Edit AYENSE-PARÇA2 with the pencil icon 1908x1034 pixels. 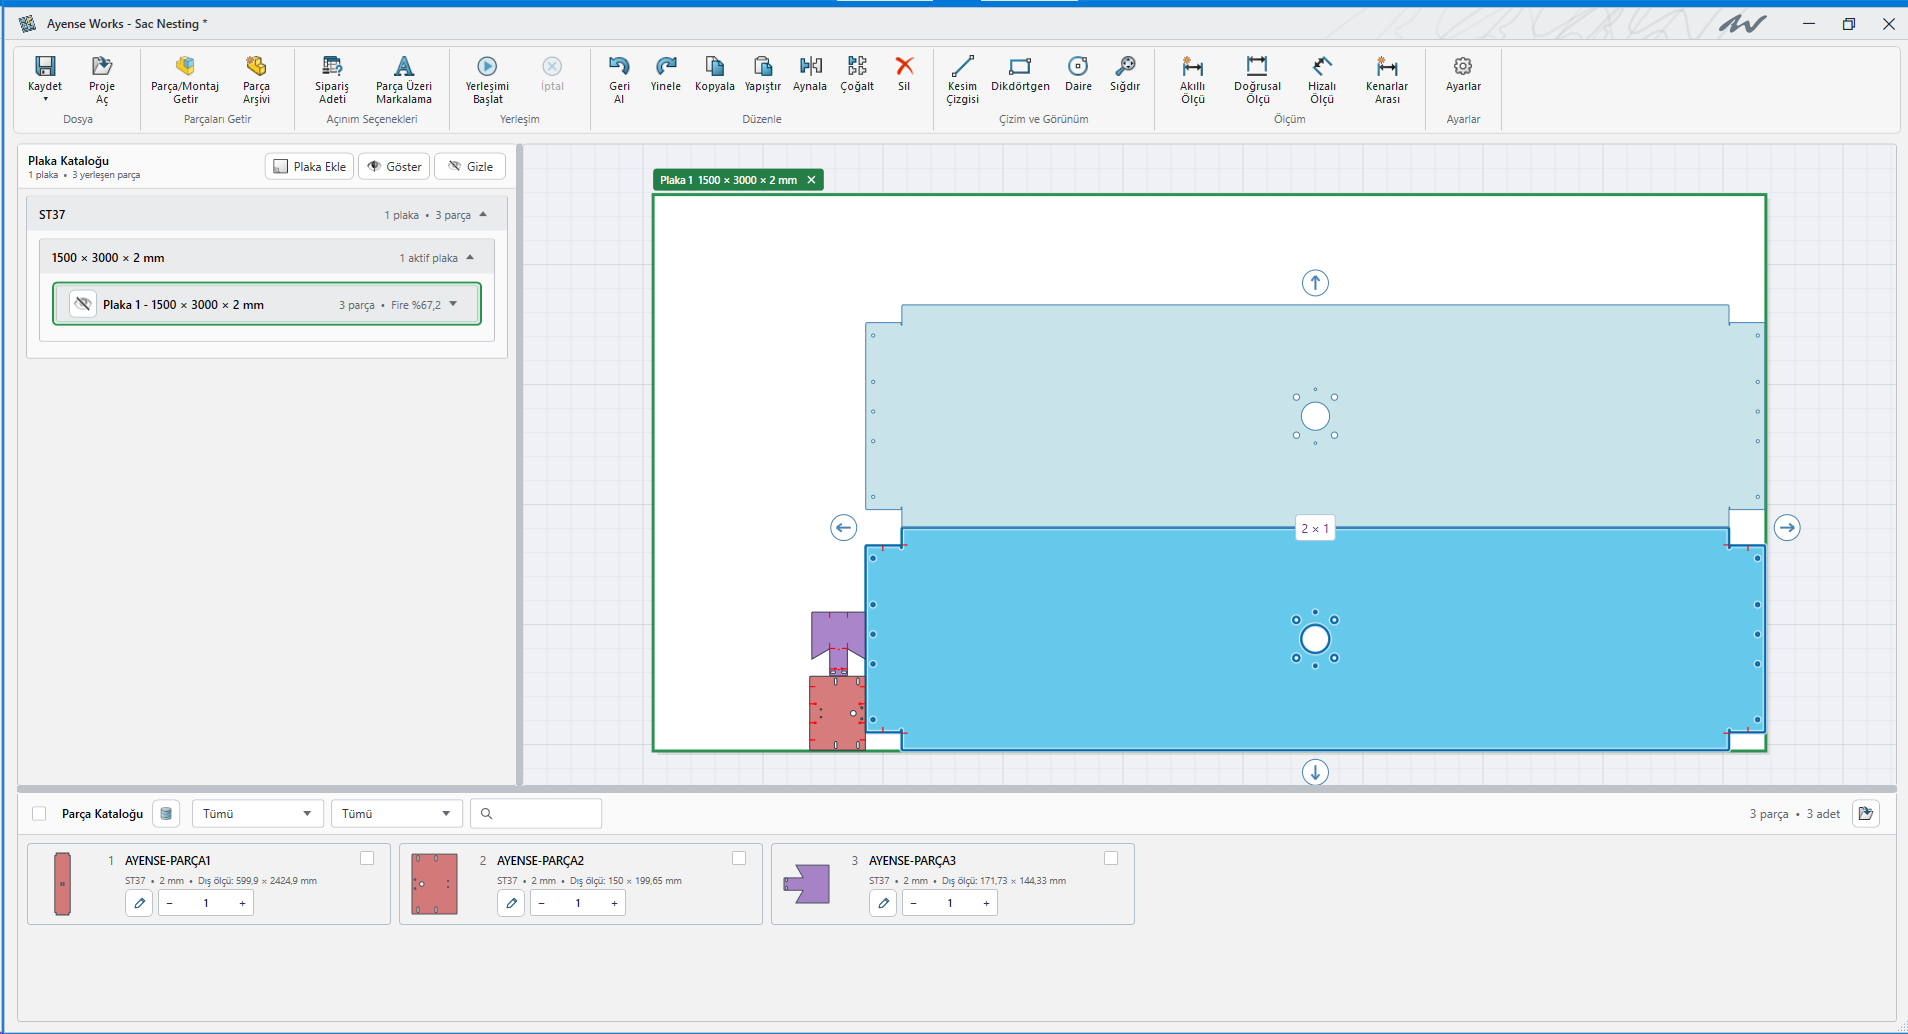pyautogui.click(x=511, y=903)
